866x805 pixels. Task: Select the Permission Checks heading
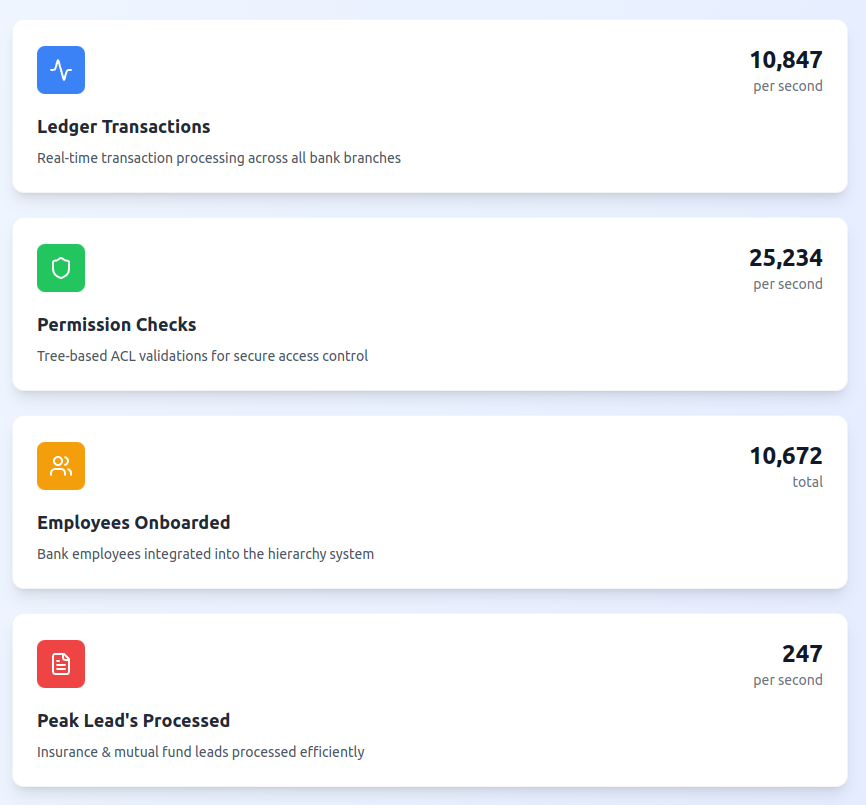117,325
